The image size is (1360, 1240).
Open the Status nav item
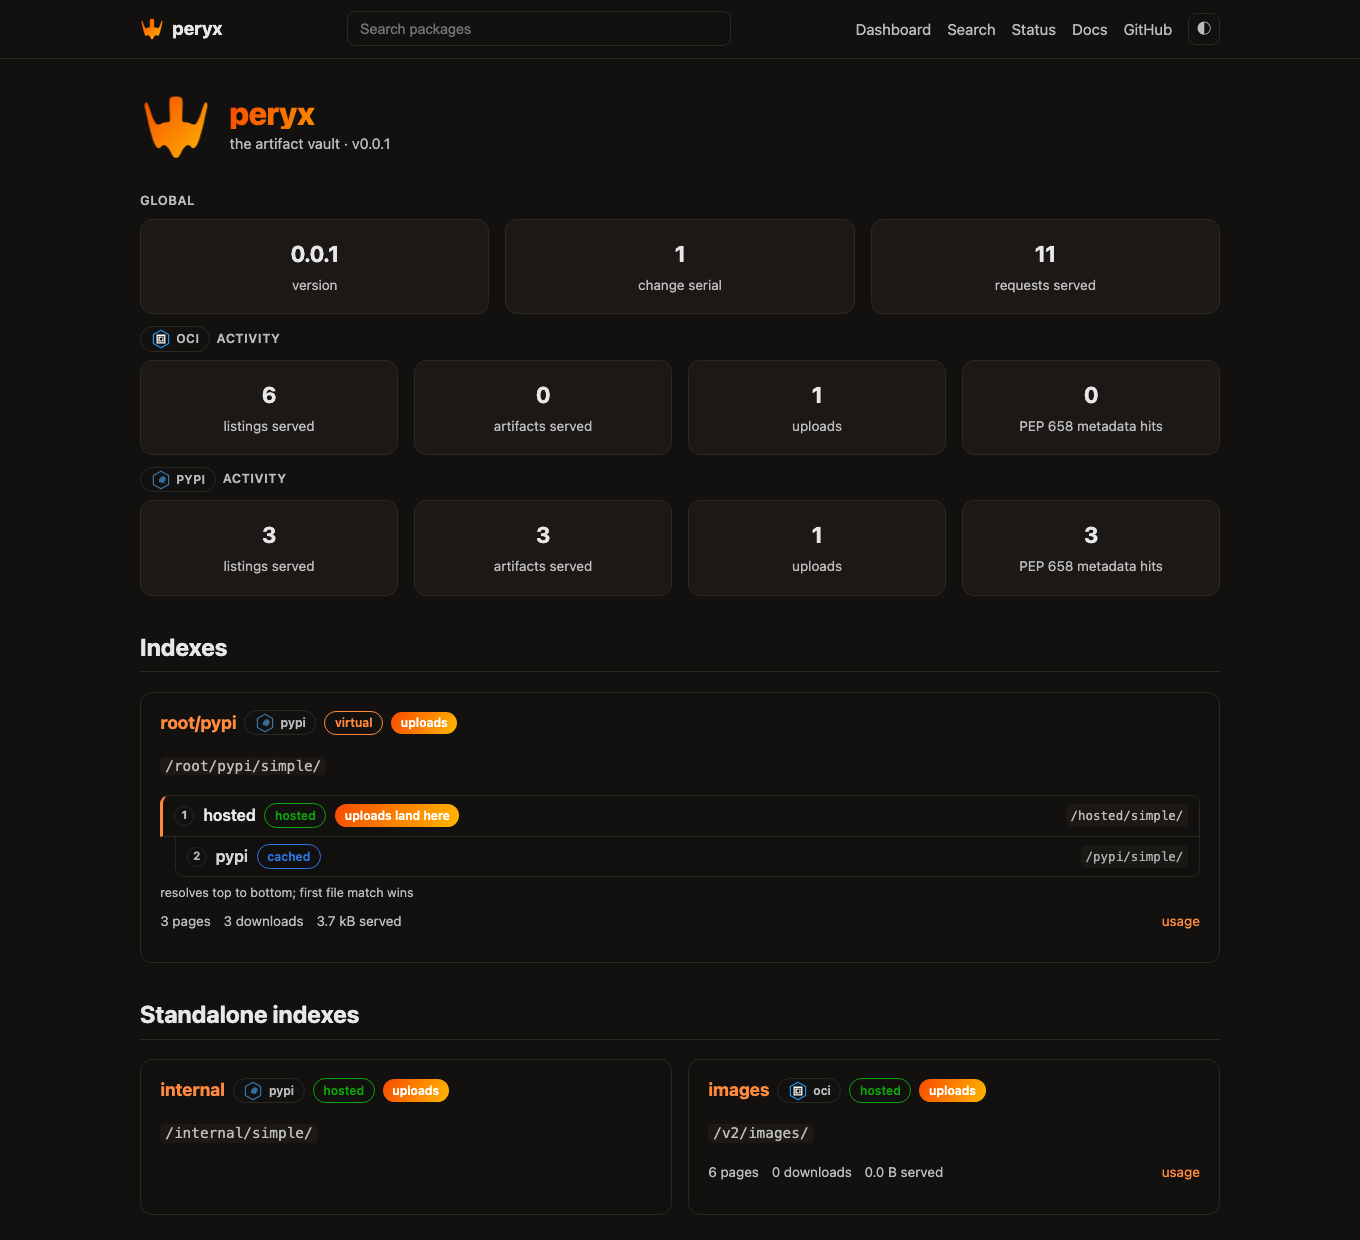point(1033,30)
